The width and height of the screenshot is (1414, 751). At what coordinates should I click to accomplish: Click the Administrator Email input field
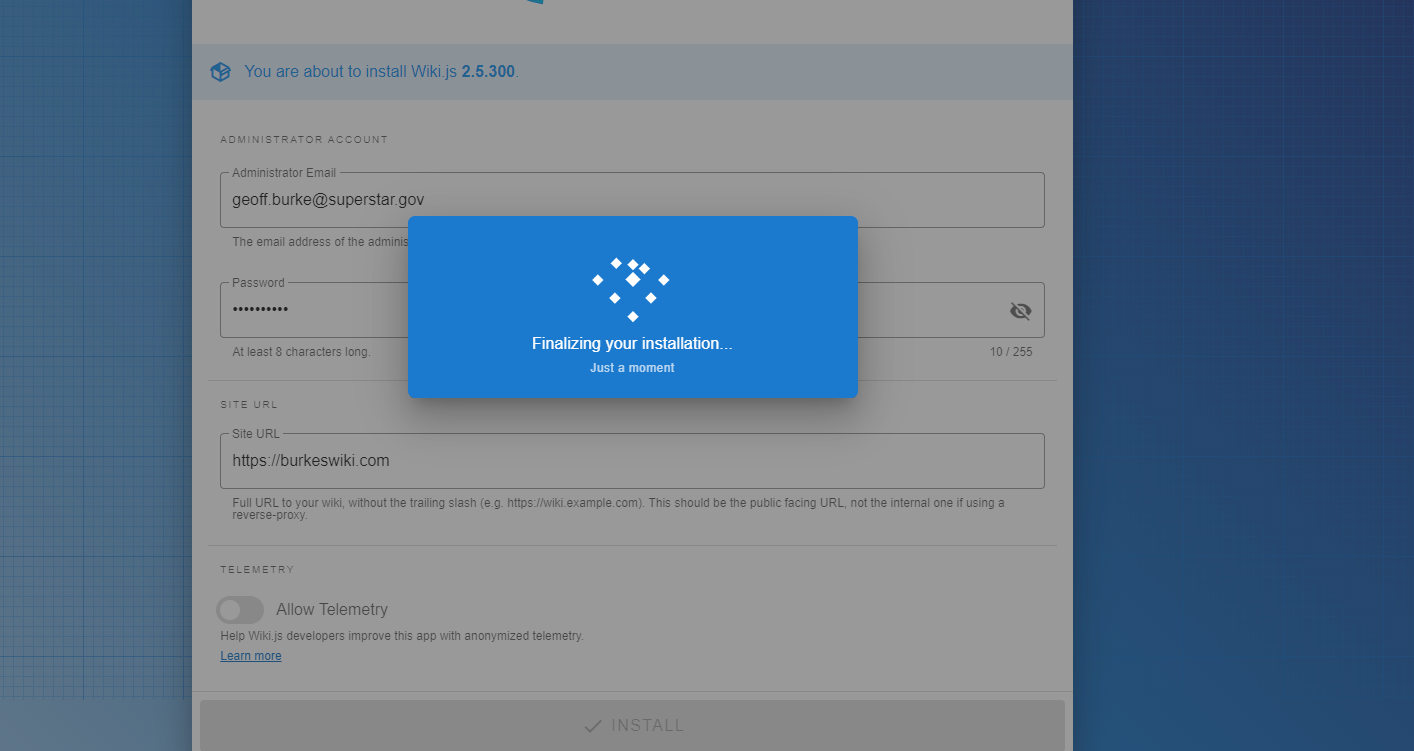[632, 200]
